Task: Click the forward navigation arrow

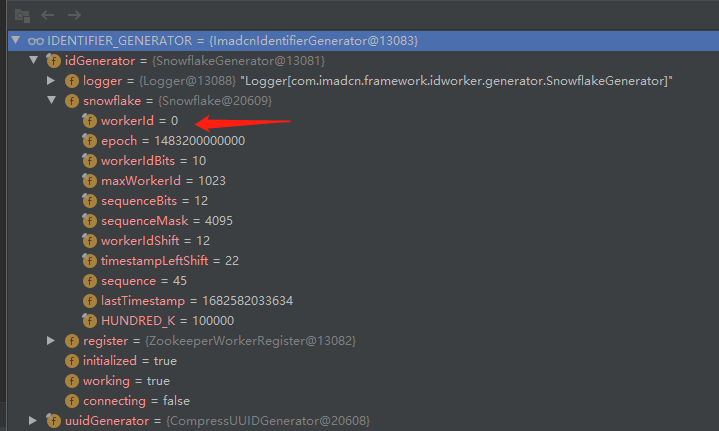Action: pos(72,15)
